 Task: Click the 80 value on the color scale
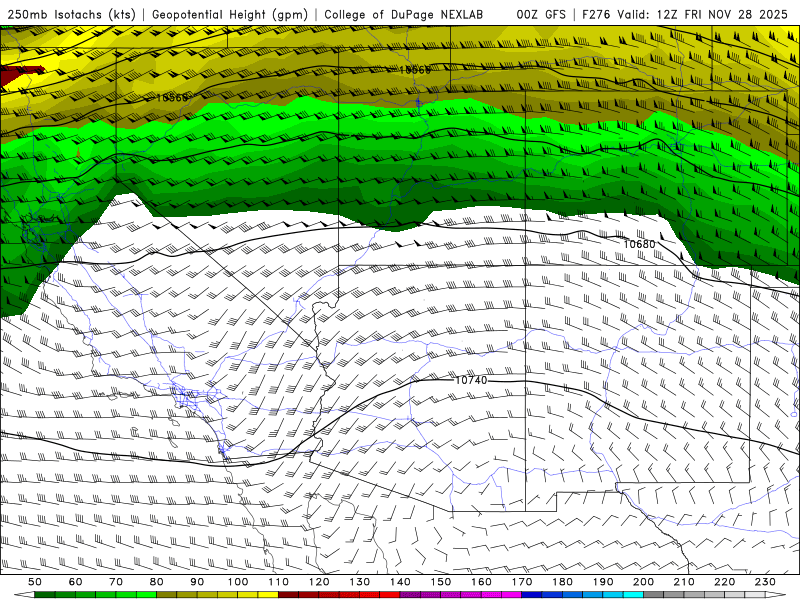click(x=157, y=582)
